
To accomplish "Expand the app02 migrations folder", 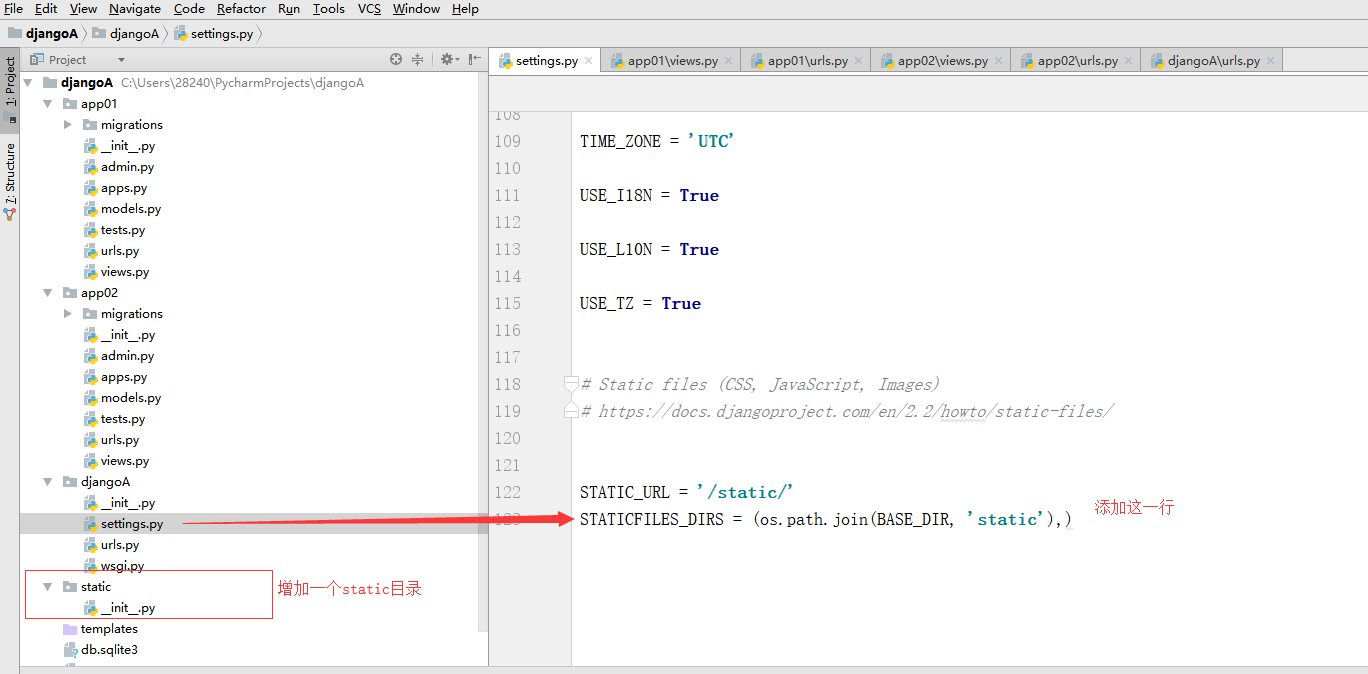I will (x=67, y=314).
